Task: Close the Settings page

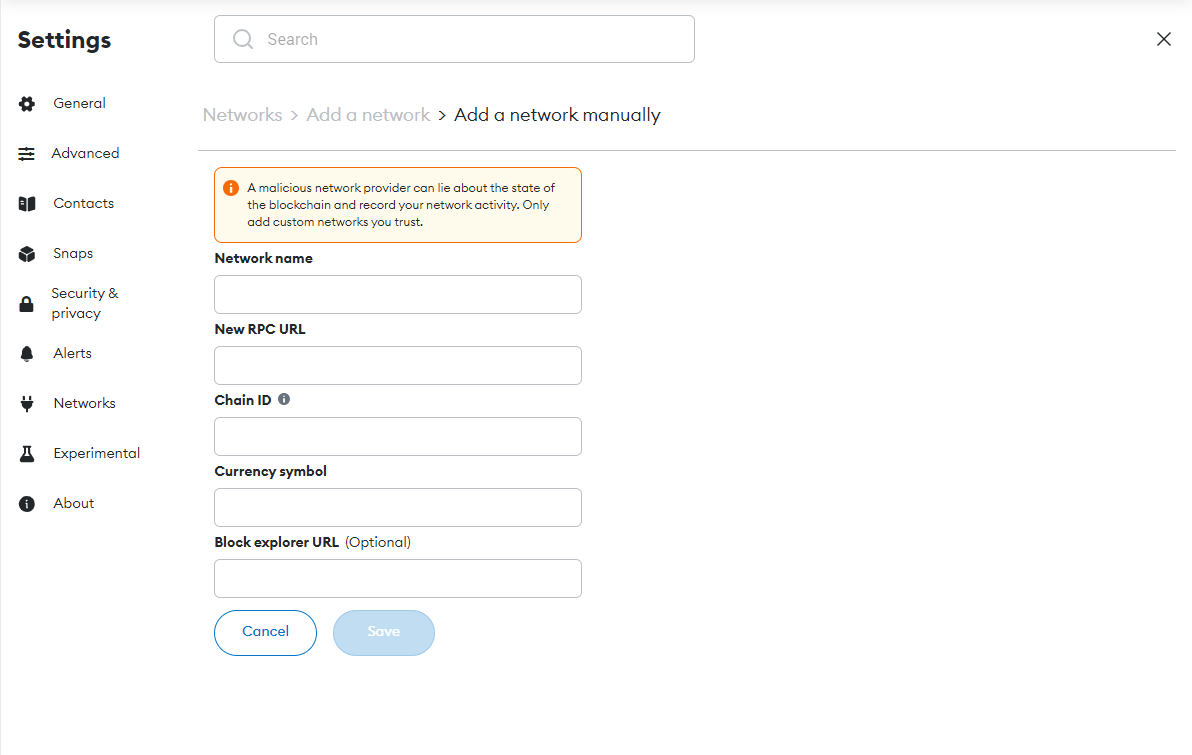Action: click(x=1164, y=39)
